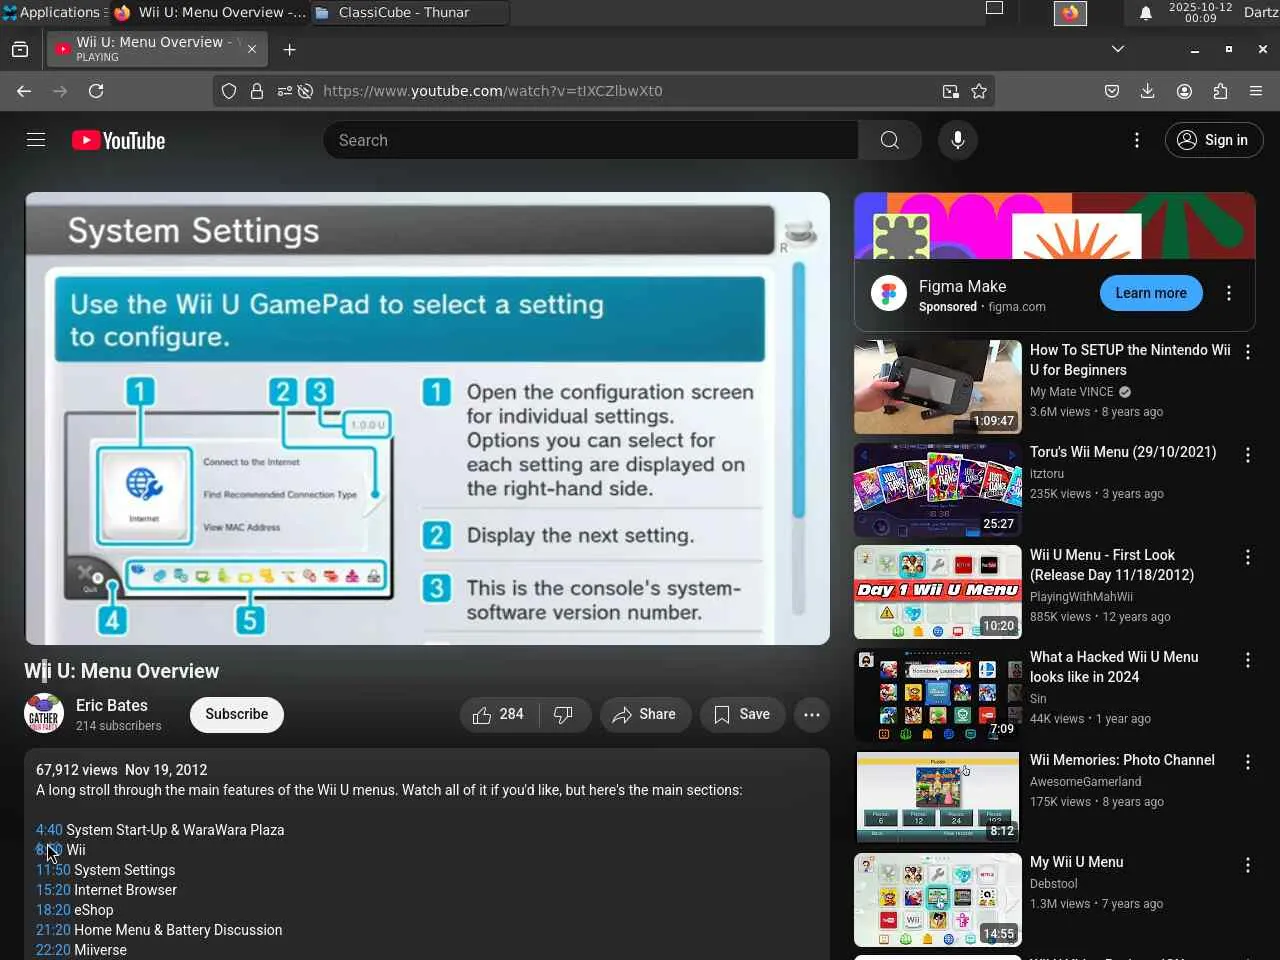Show site security padlock information
Screen dimensions: 1280x960
click(x=257, y=91)
